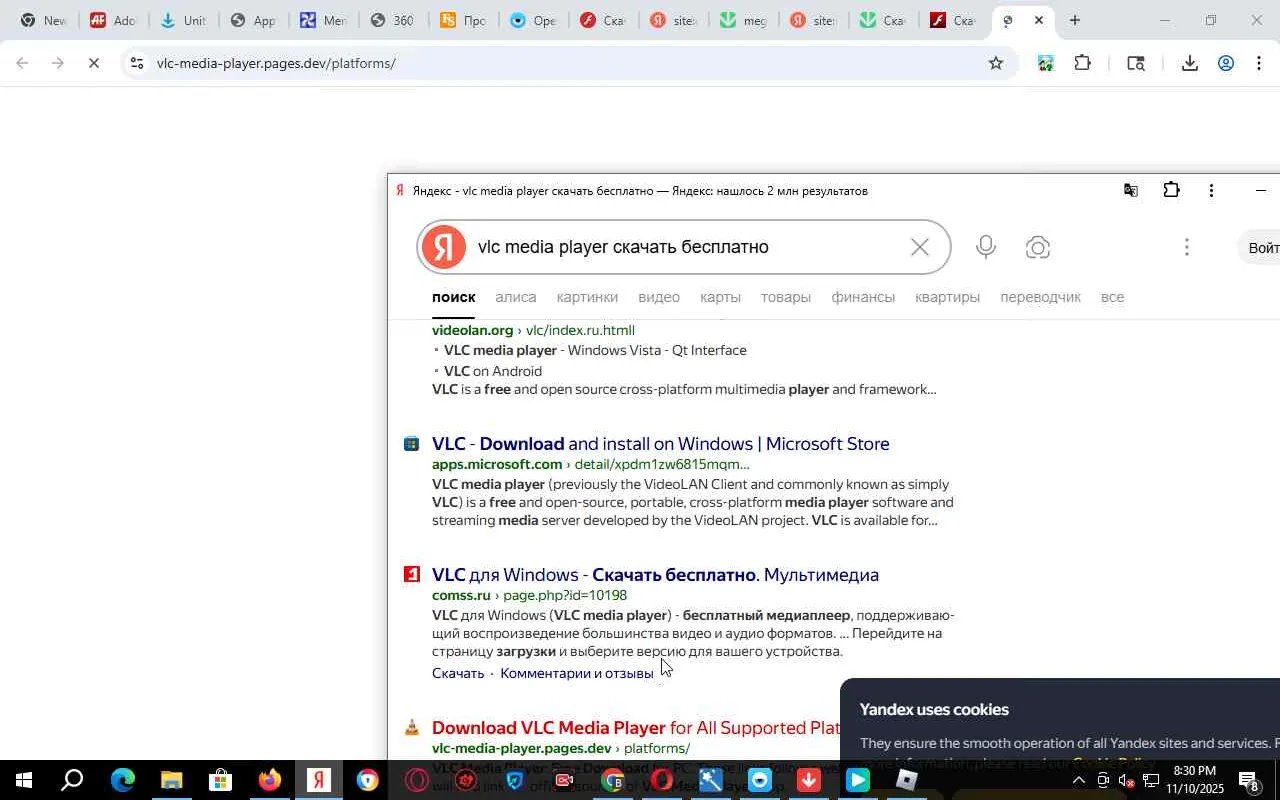Click the comss.ru result URL

point(529,595)
